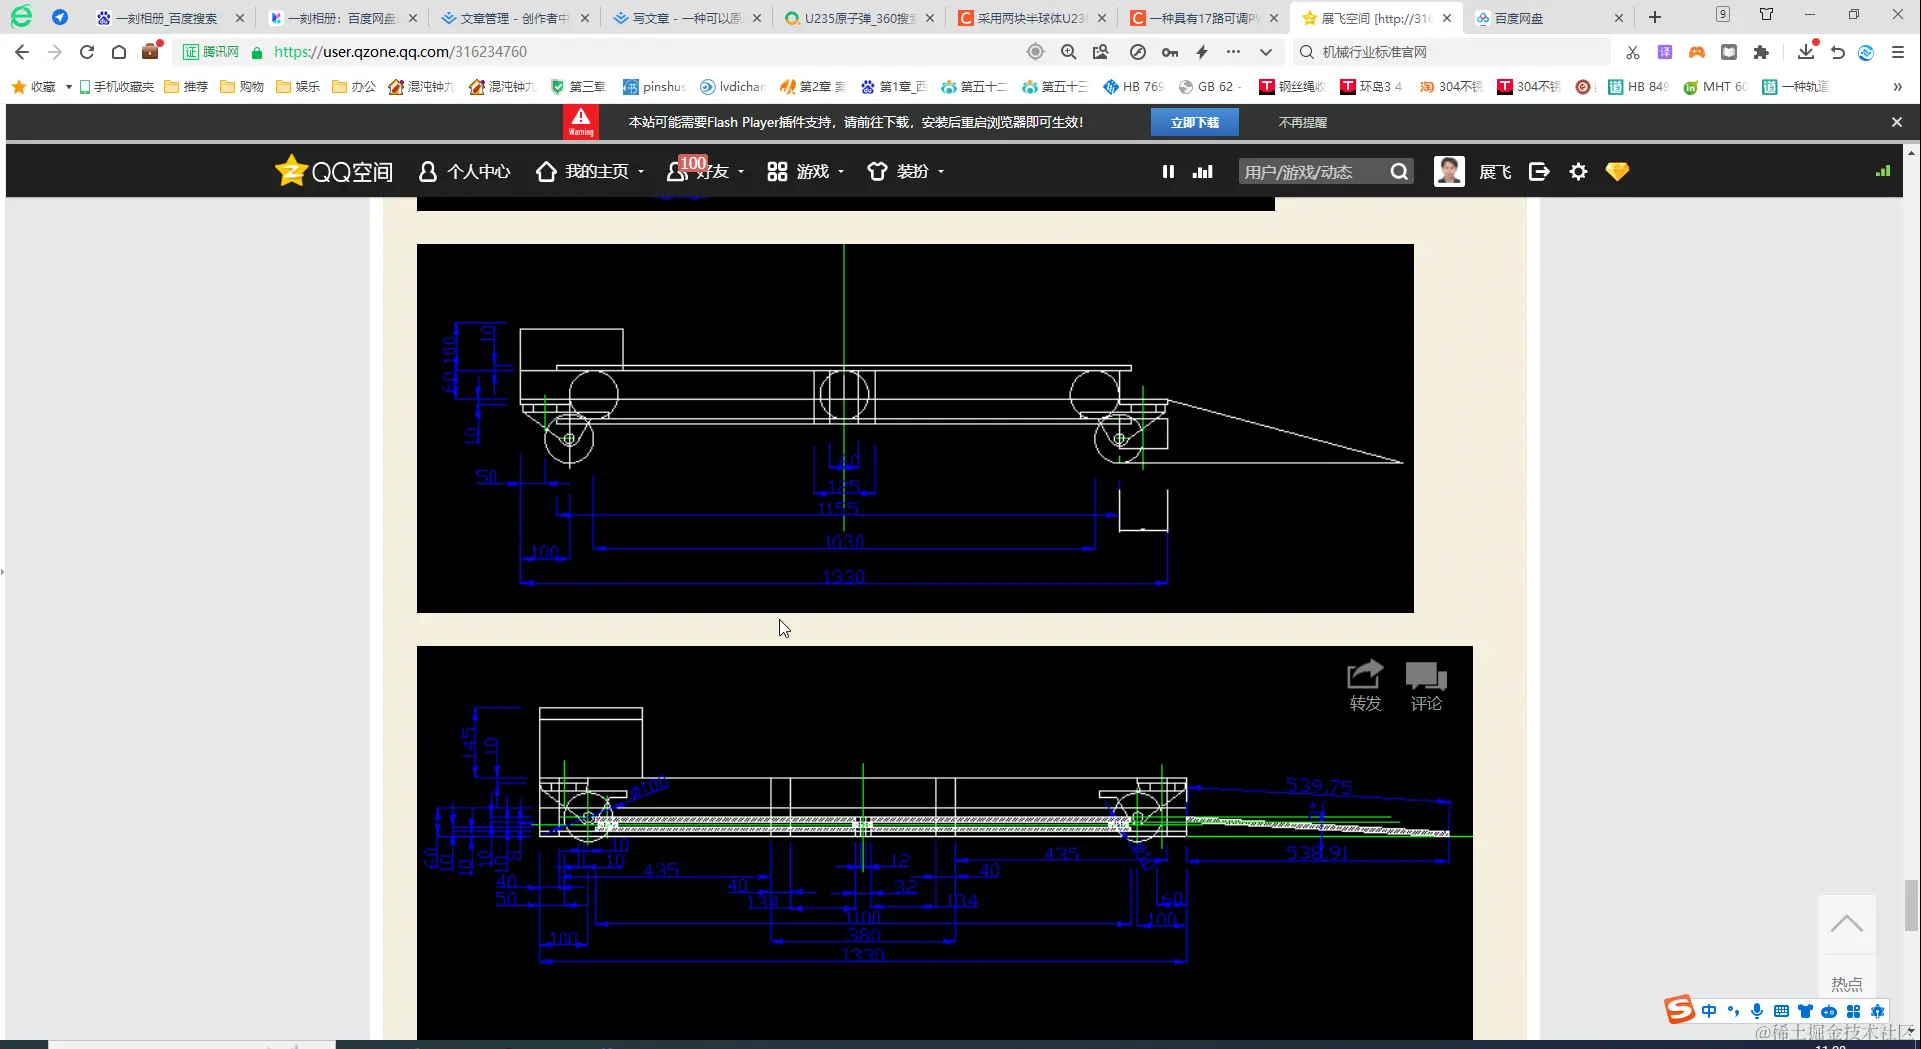Click the key password icon in address bar
The image size is (1921, 1049).
coord(1170,52)
